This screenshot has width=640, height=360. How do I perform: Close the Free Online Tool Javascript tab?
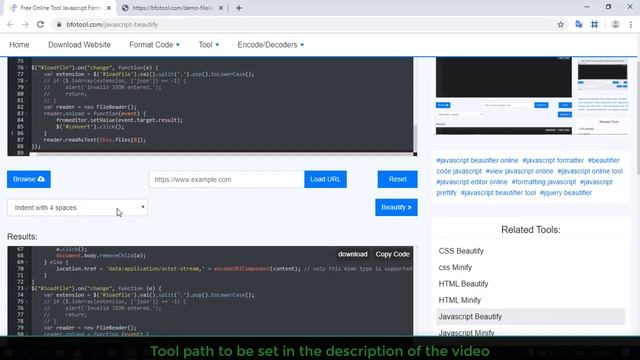109,8
